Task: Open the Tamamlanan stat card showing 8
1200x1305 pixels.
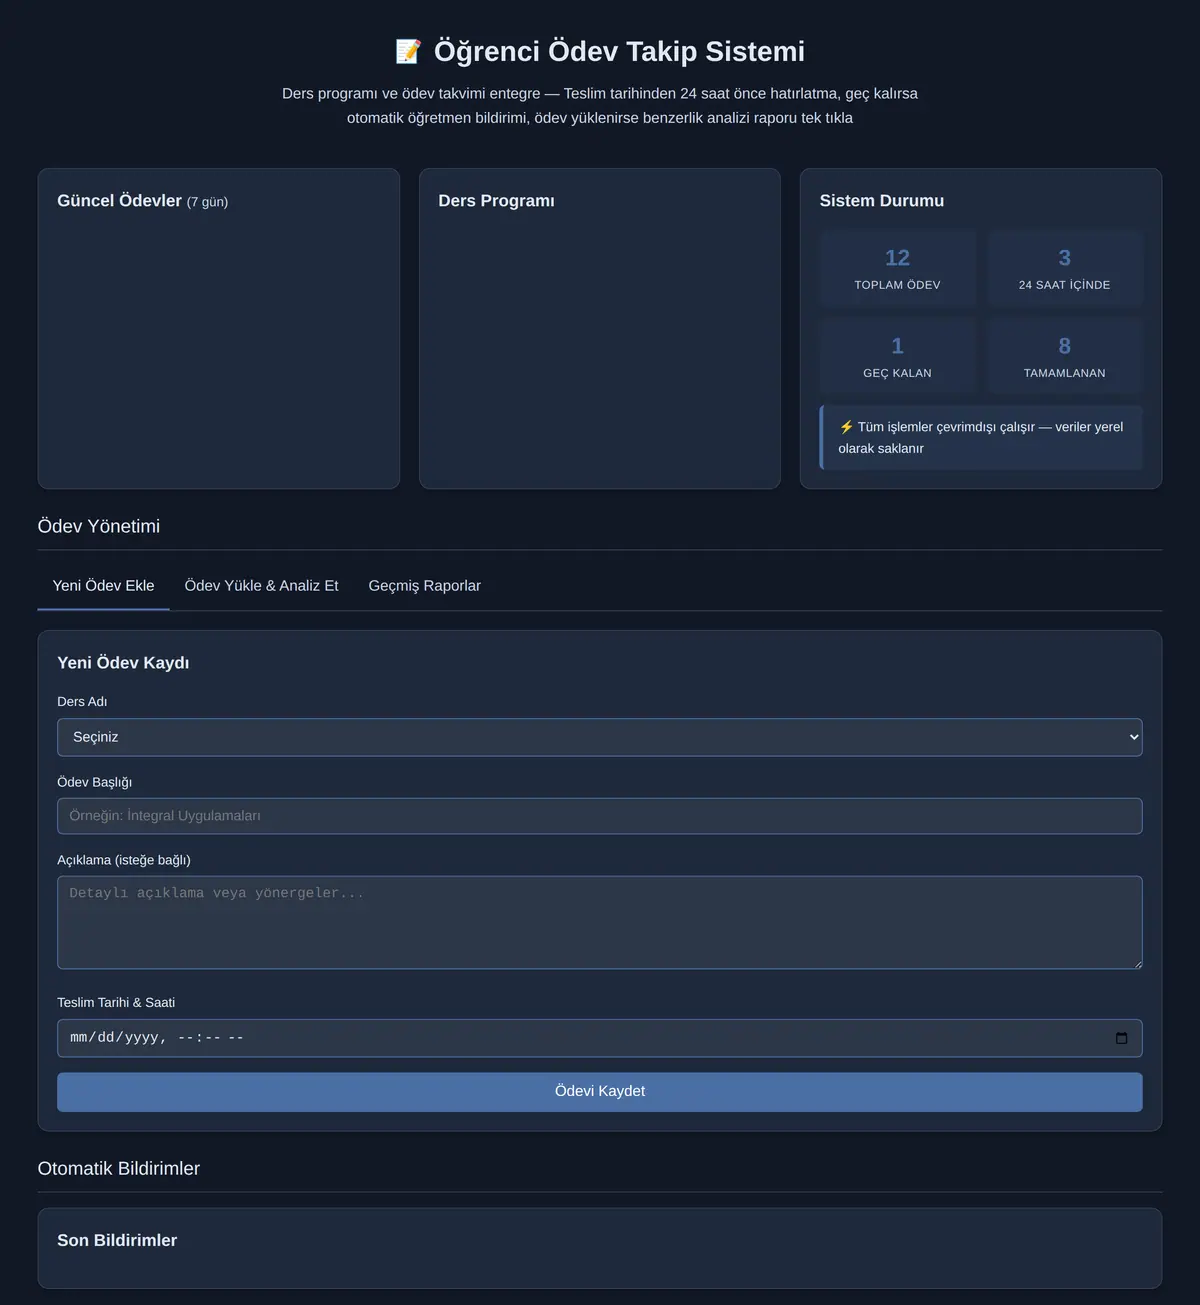Action: point(1064,357)
